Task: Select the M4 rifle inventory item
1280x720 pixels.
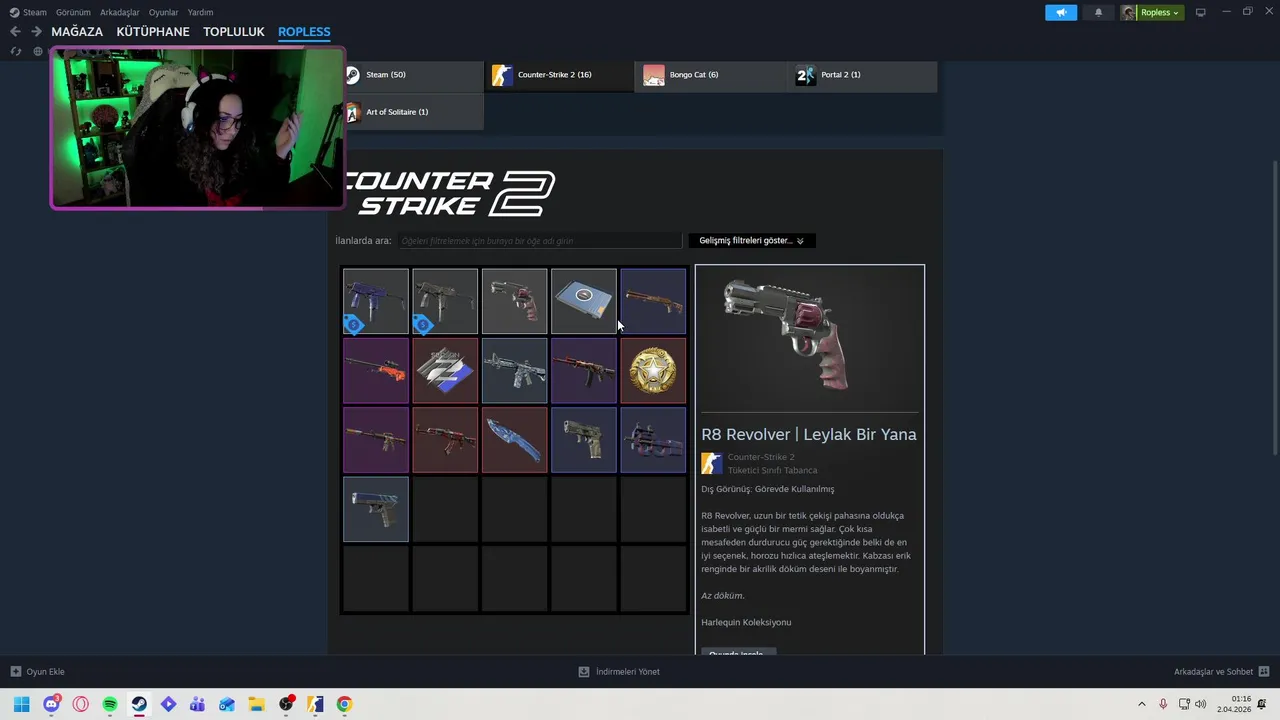Action: [x=514, y=370]
